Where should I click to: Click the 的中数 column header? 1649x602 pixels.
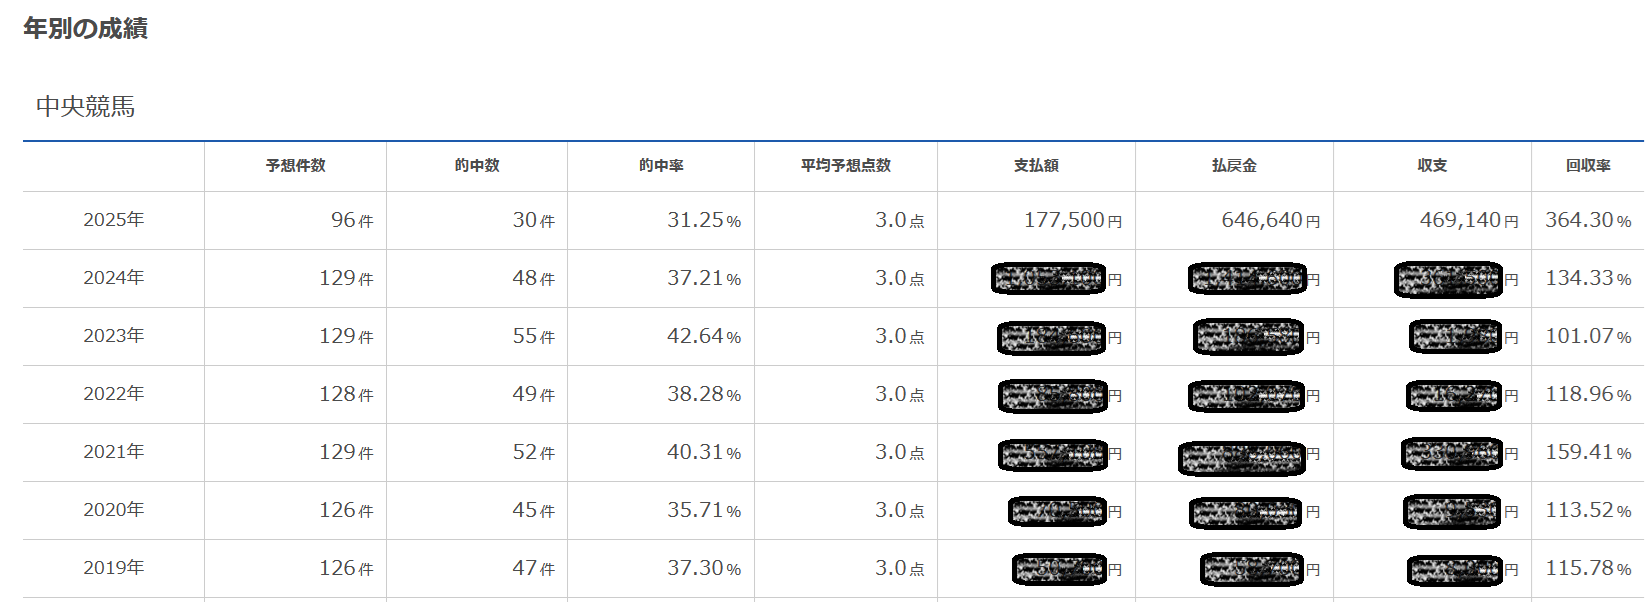click(477, 166)
